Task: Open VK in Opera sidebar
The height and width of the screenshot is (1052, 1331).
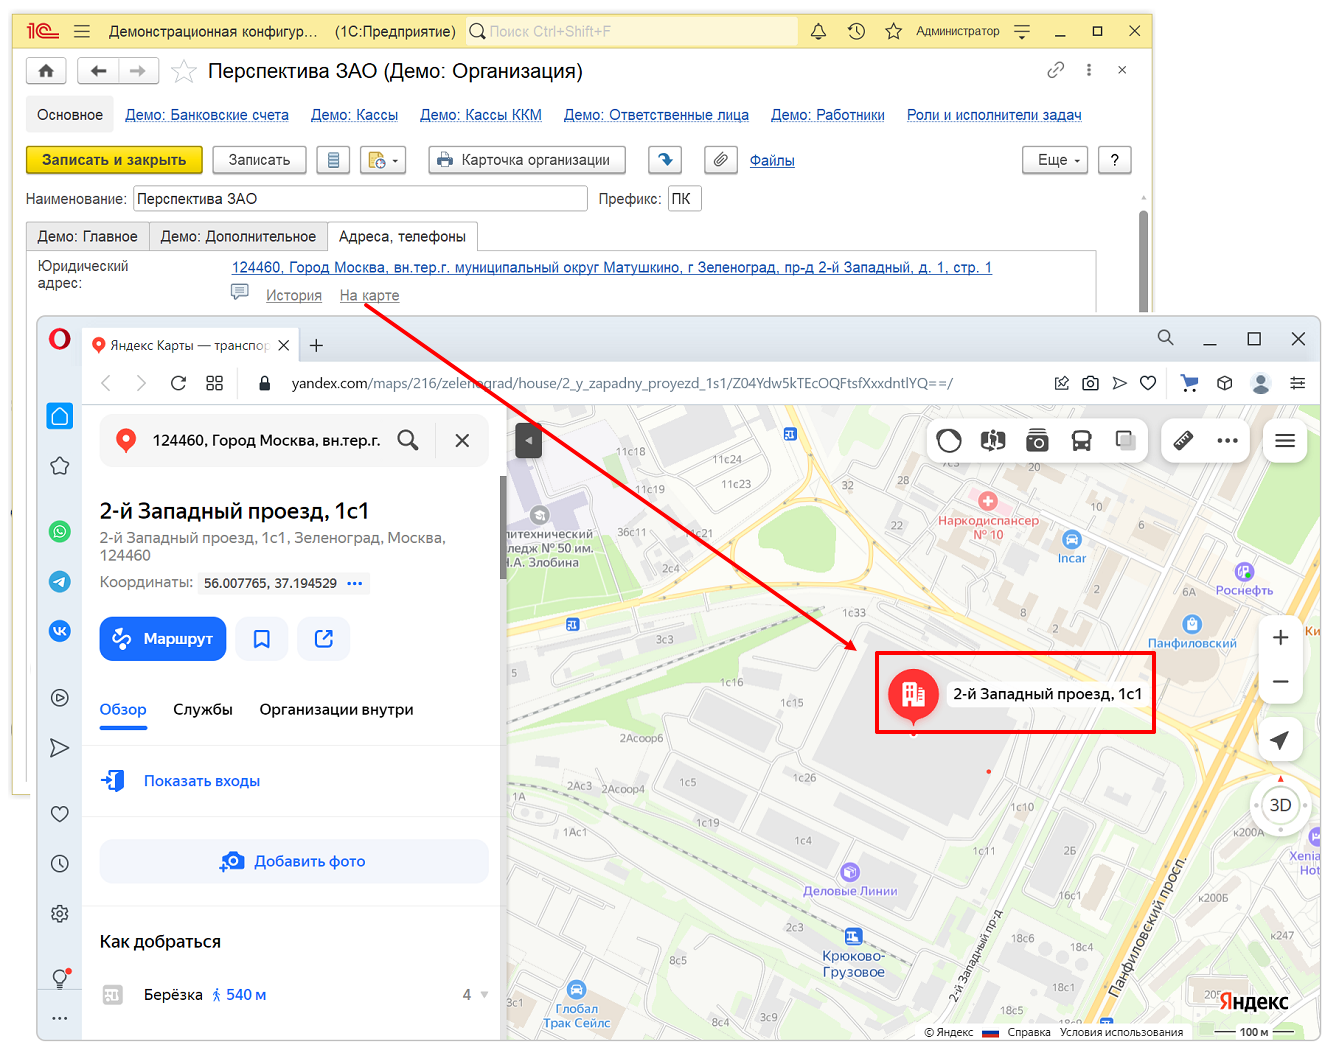Action: [60, 631]
